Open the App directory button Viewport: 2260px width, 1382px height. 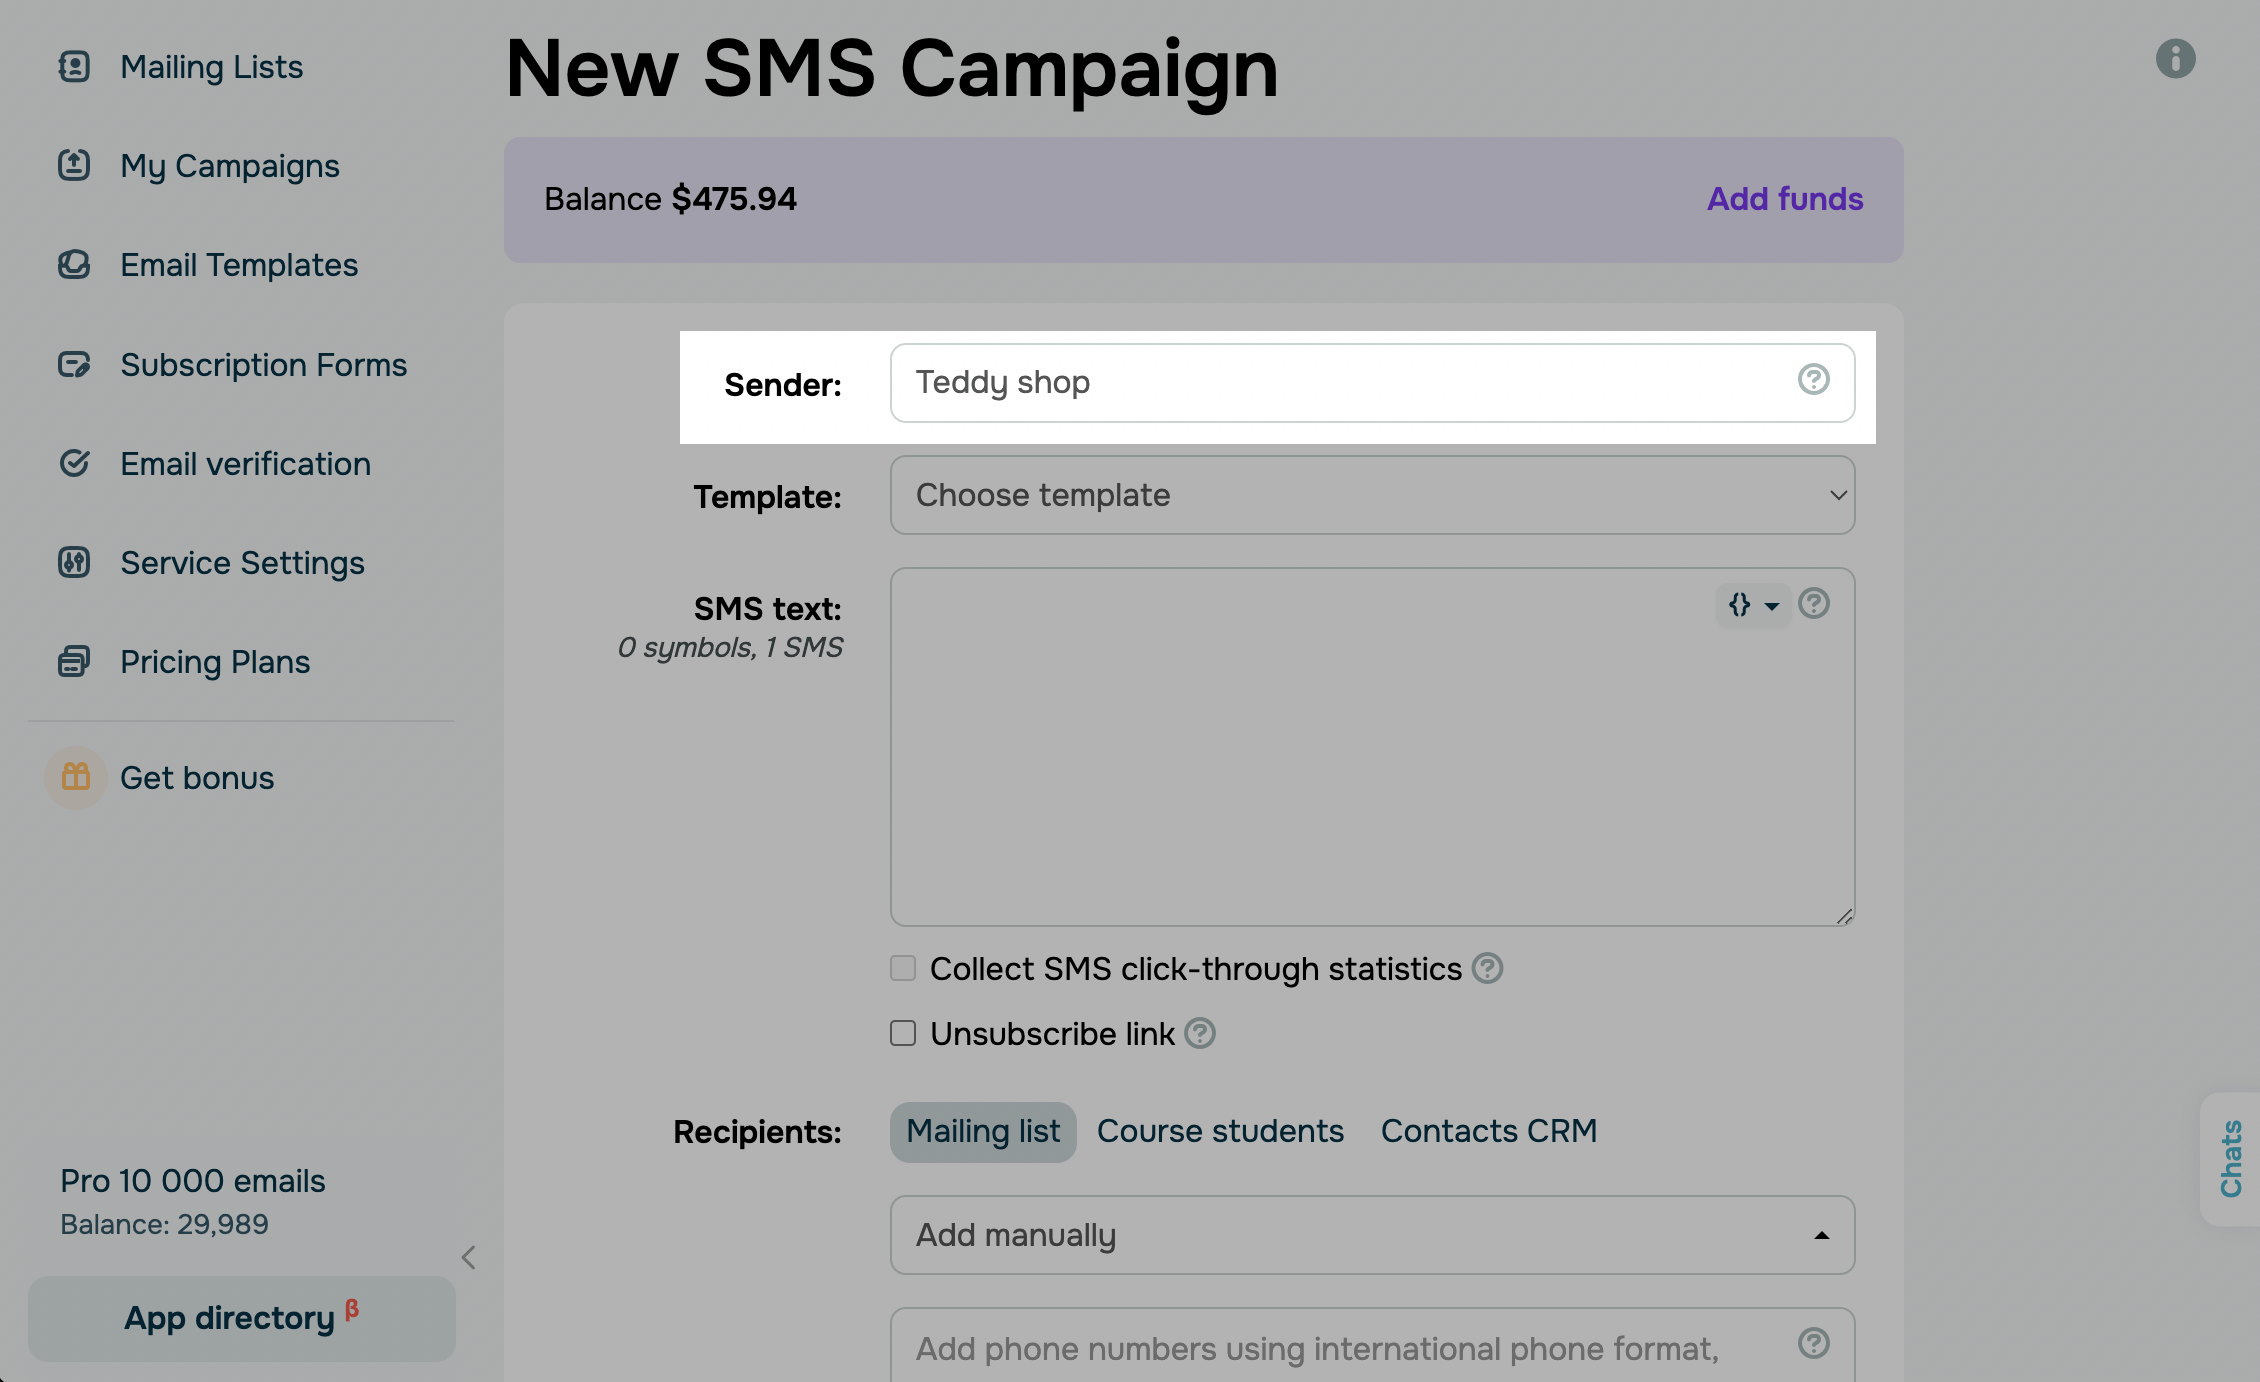pos(241,1318)
